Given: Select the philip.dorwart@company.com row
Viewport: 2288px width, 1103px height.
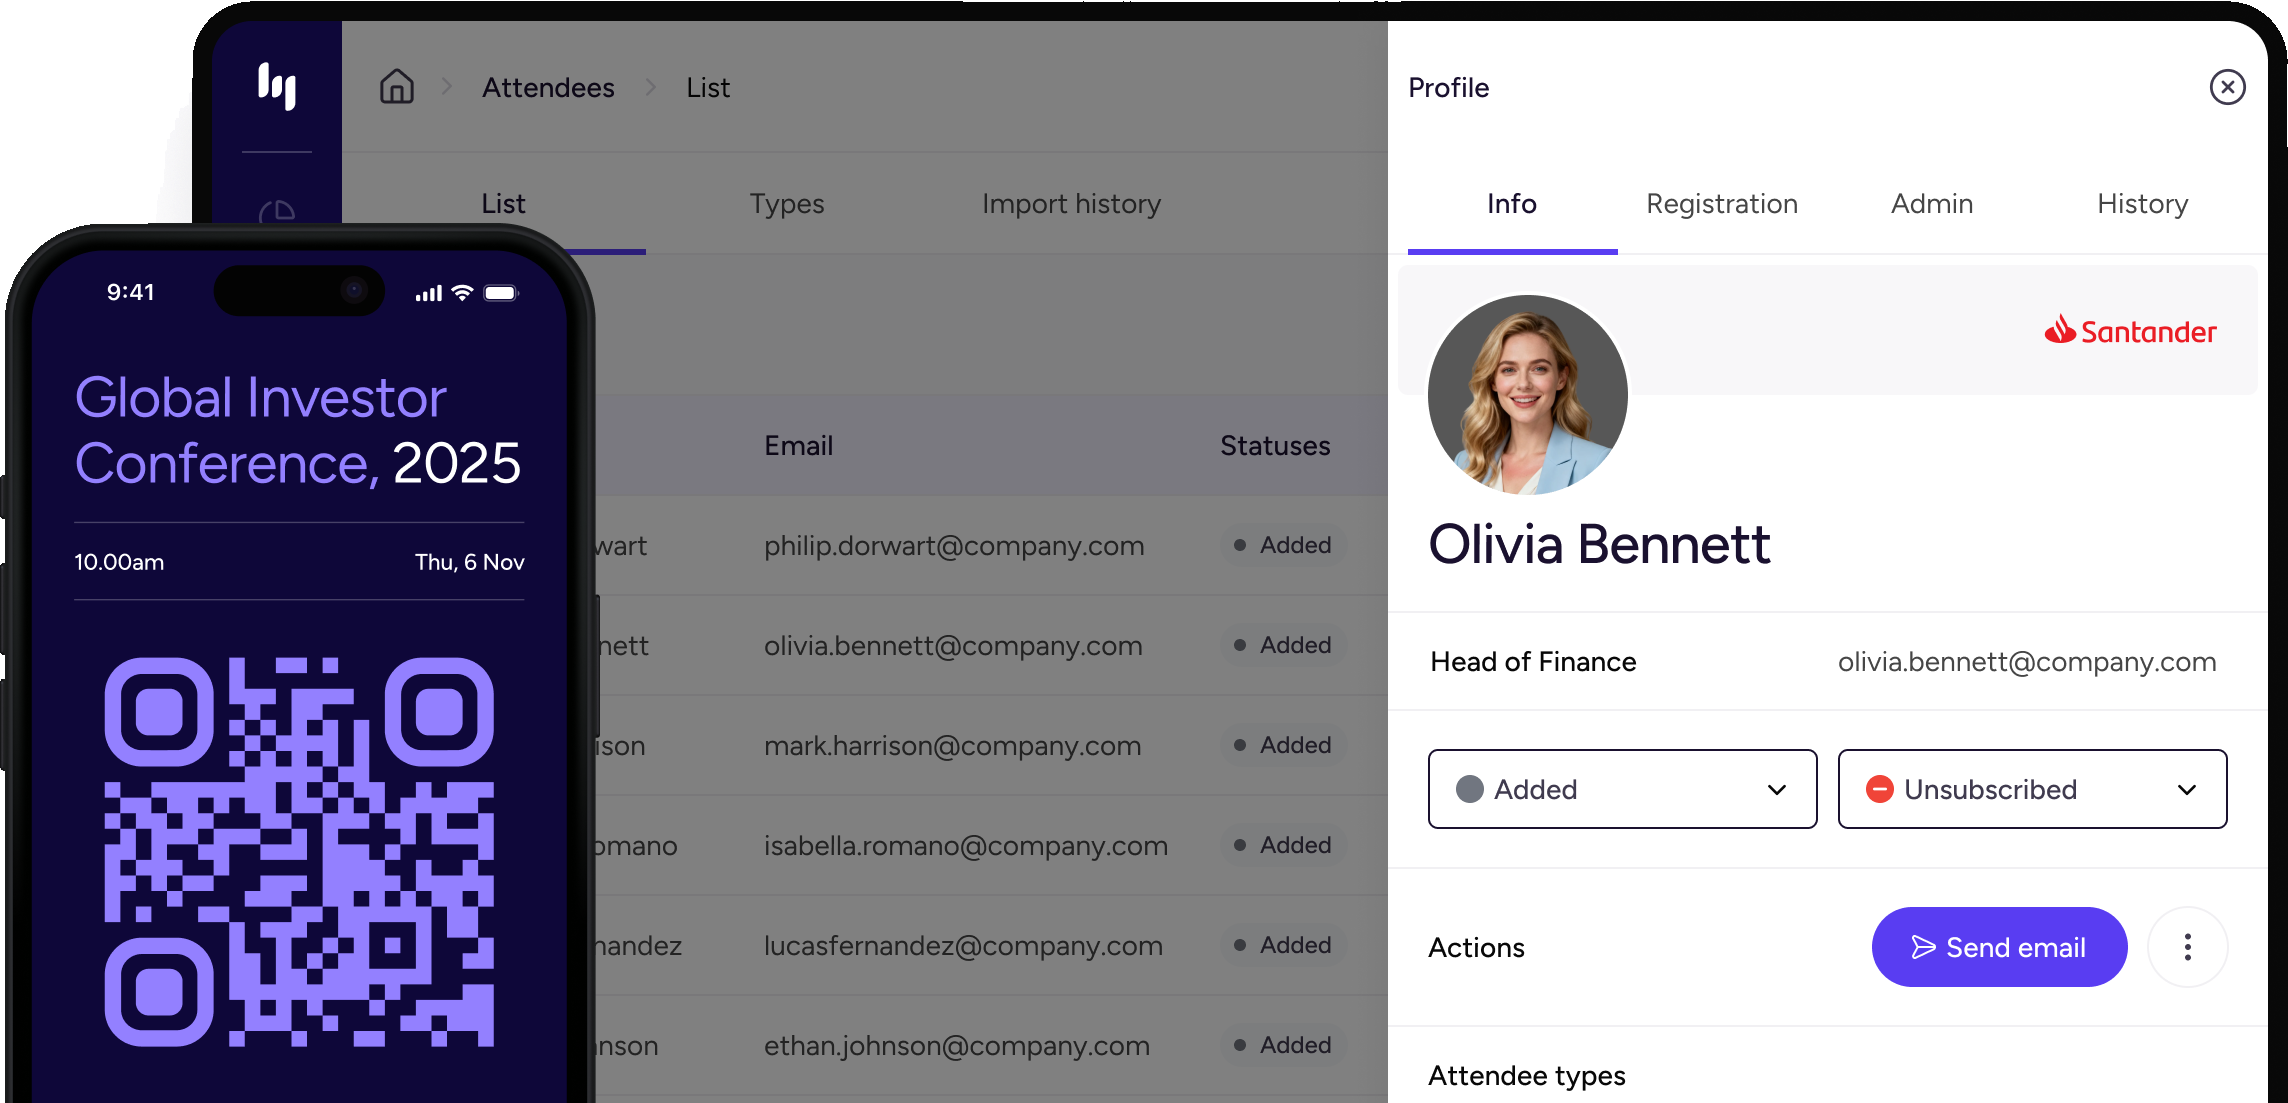Looking at the screenshot, I should pyautogui.click(x=953, y=546).
